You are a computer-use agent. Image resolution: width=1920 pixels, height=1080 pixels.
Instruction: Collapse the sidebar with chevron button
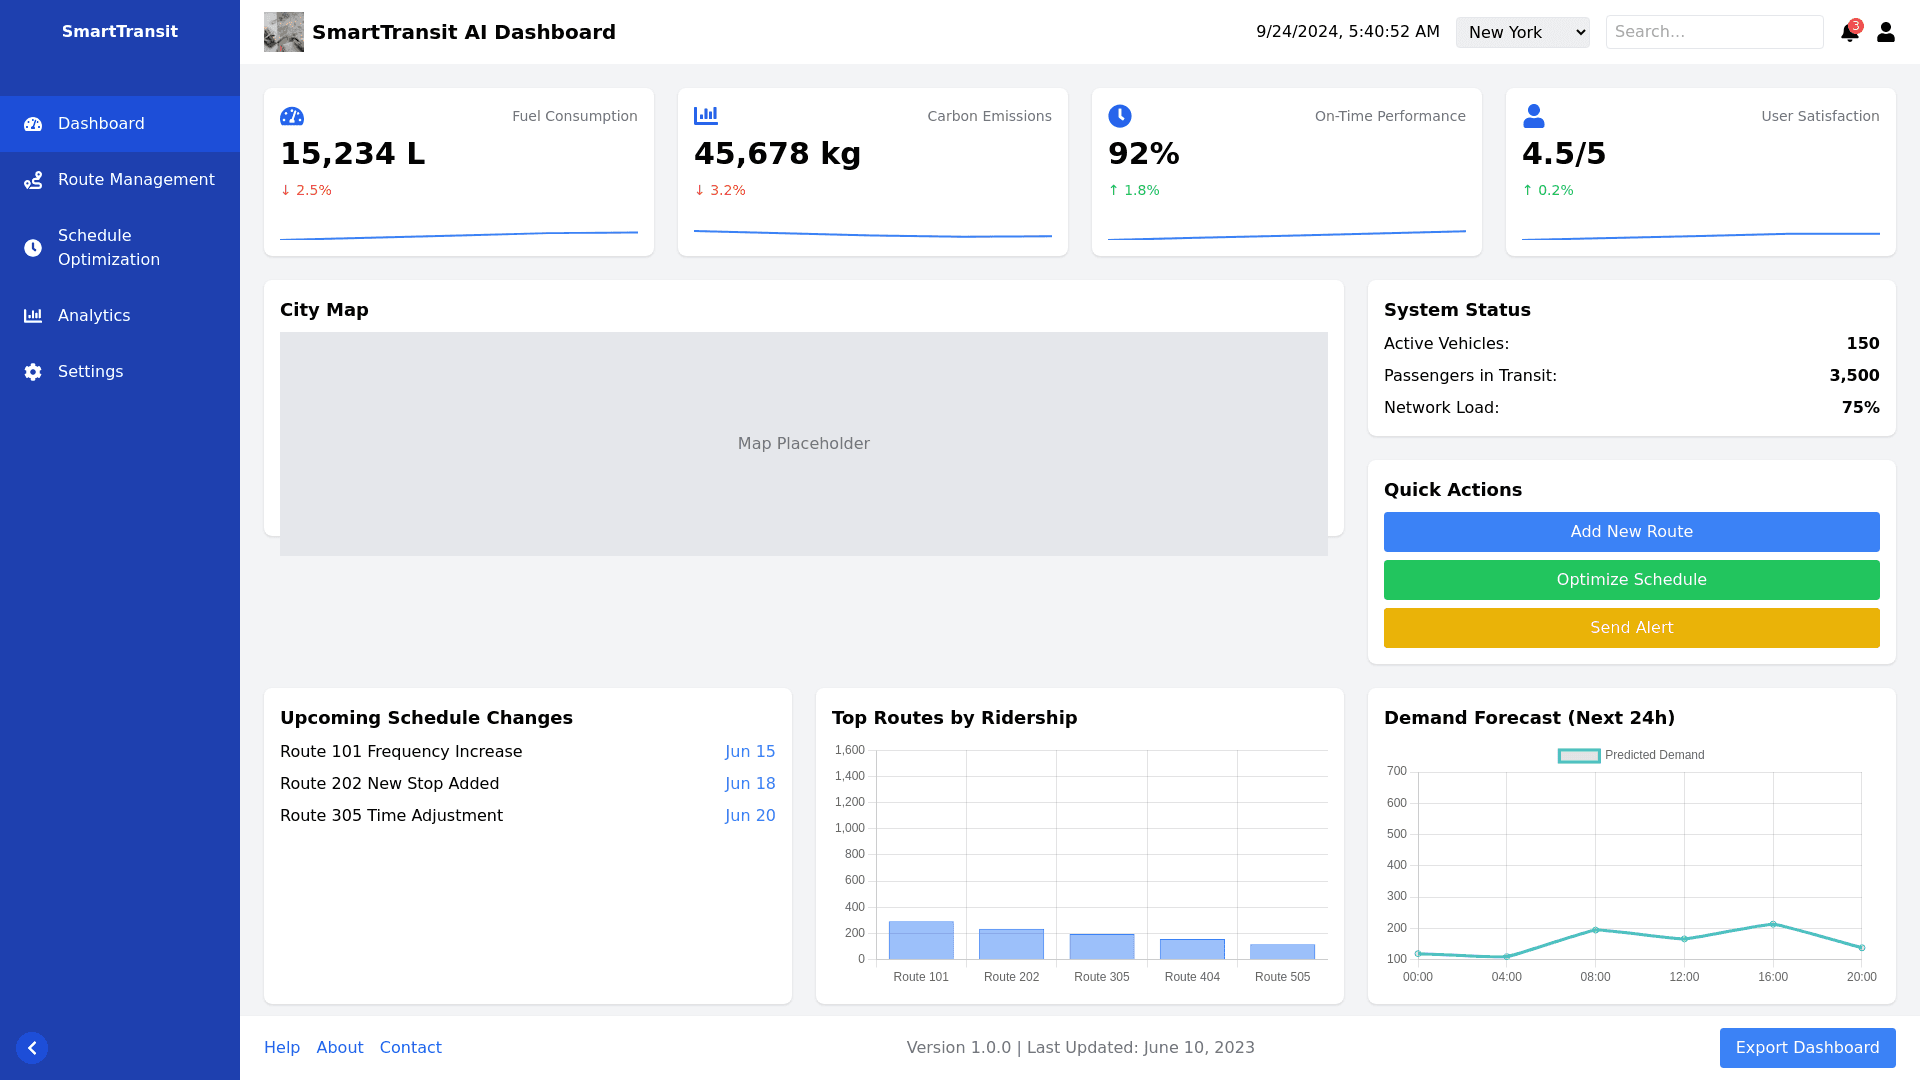(x=32, y=1048)
